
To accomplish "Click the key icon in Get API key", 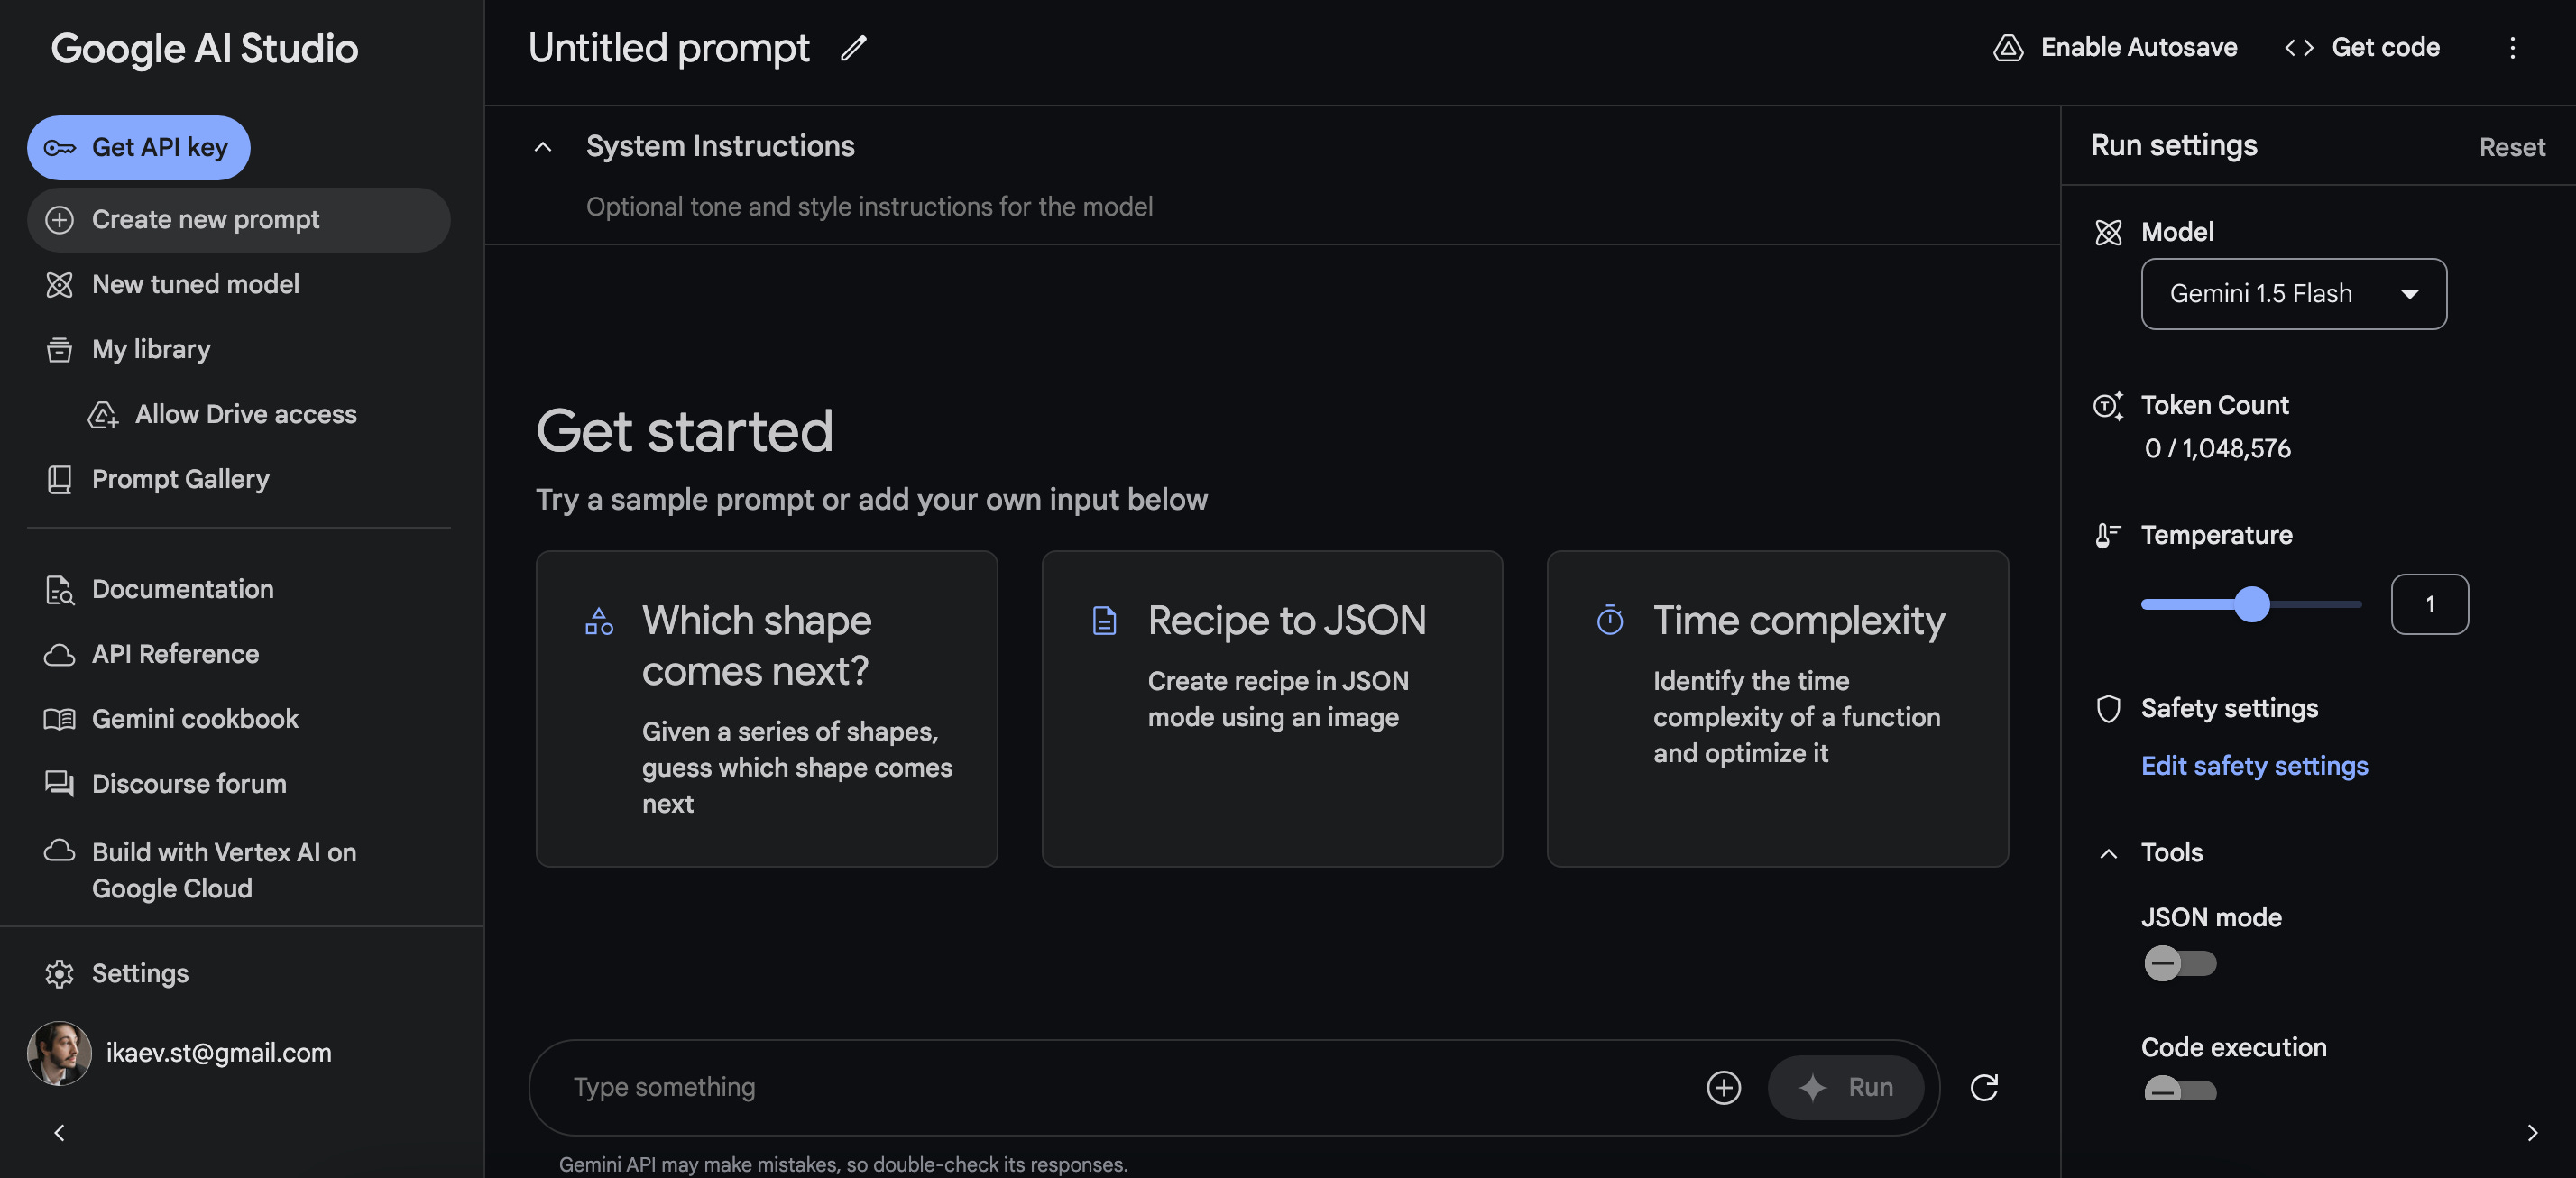I will click(60, 148).
